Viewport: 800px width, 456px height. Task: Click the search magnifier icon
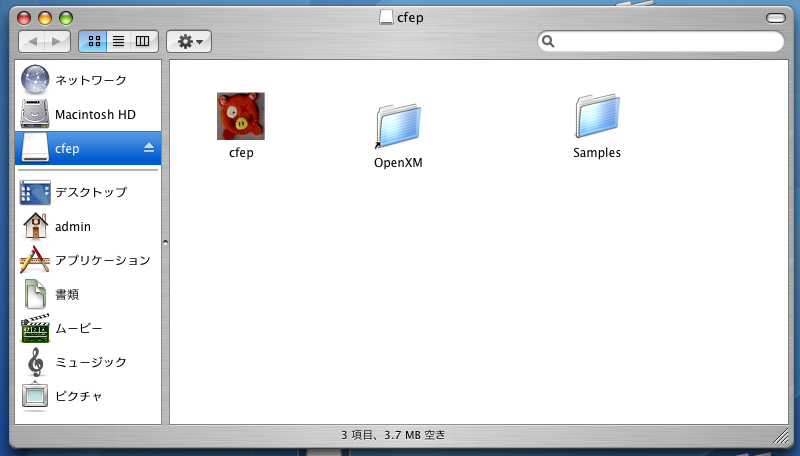[548, 41]
